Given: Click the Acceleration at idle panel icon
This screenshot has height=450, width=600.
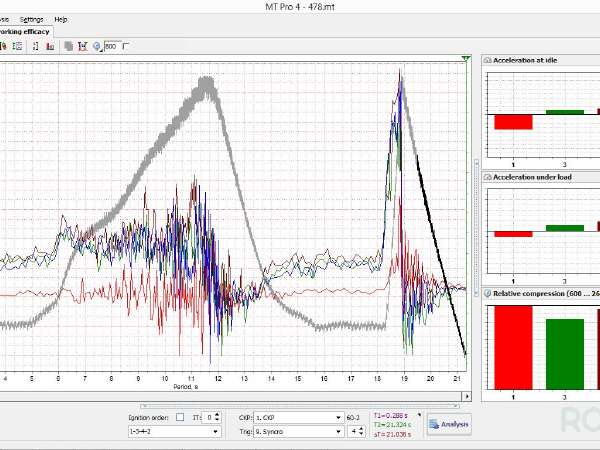Looking at the screenshot, I should tap(487, 60).
